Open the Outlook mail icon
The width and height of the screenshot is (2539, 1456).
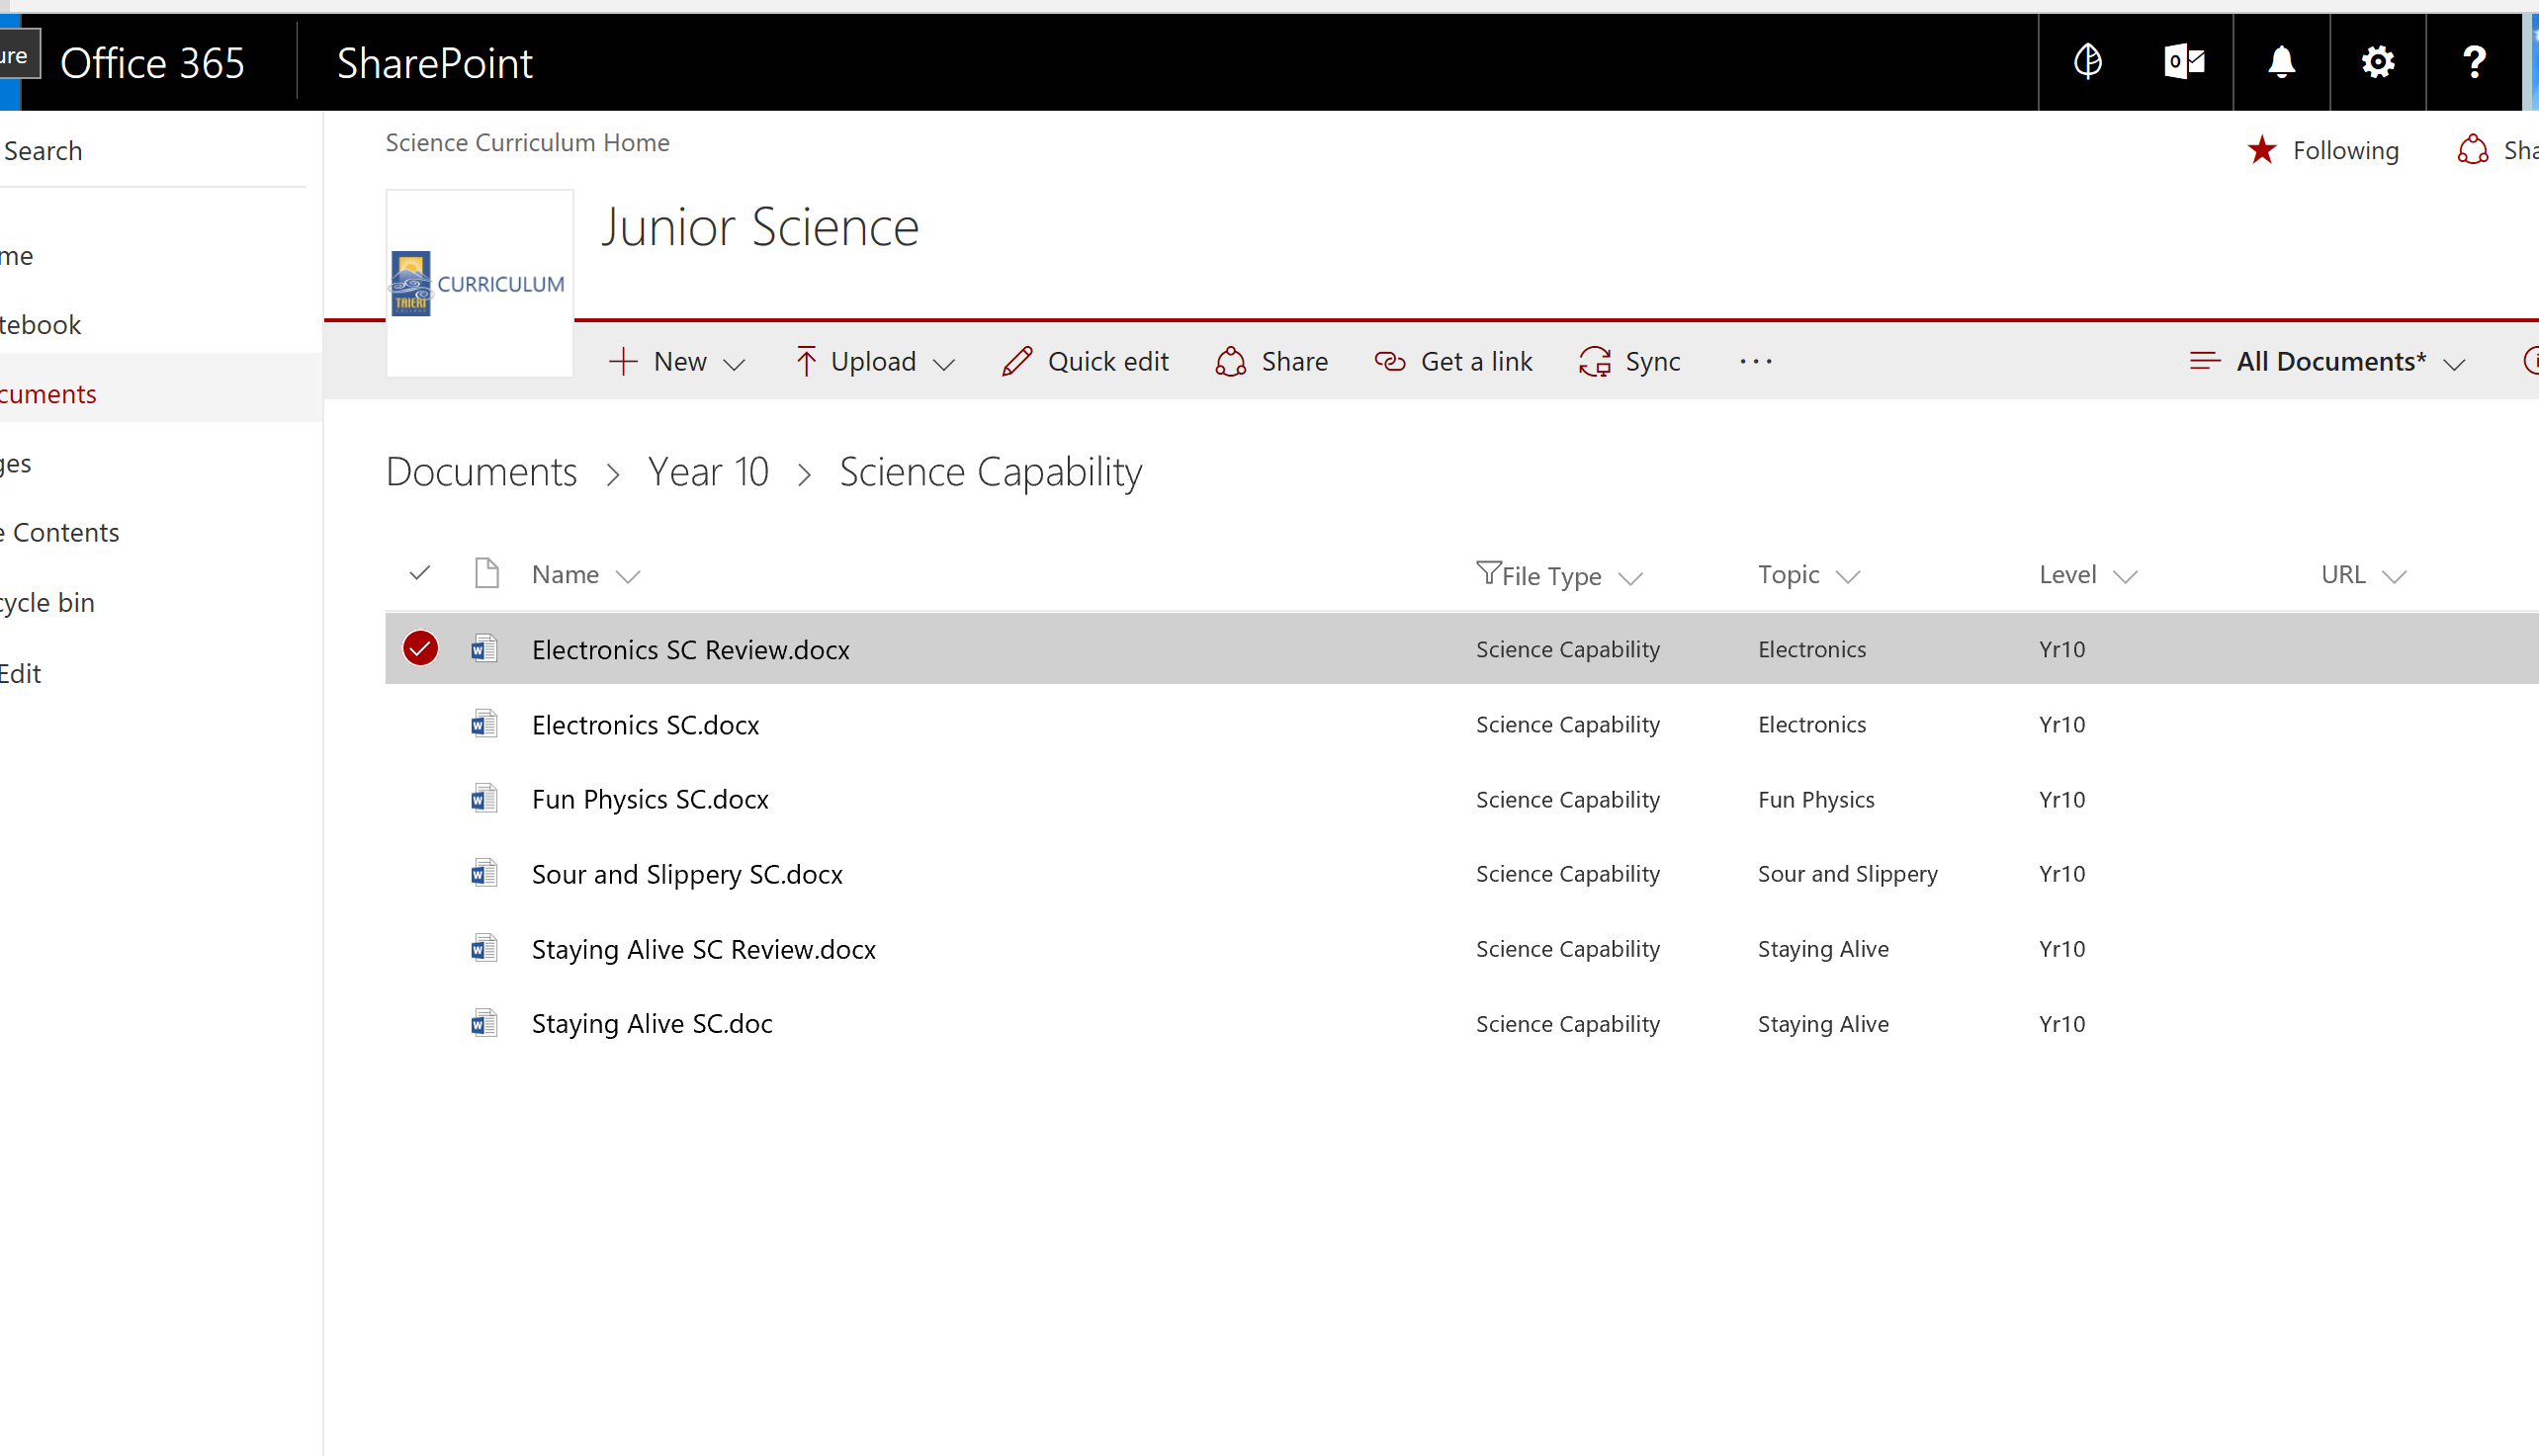pyautogui.click(x=2184, y=62)
